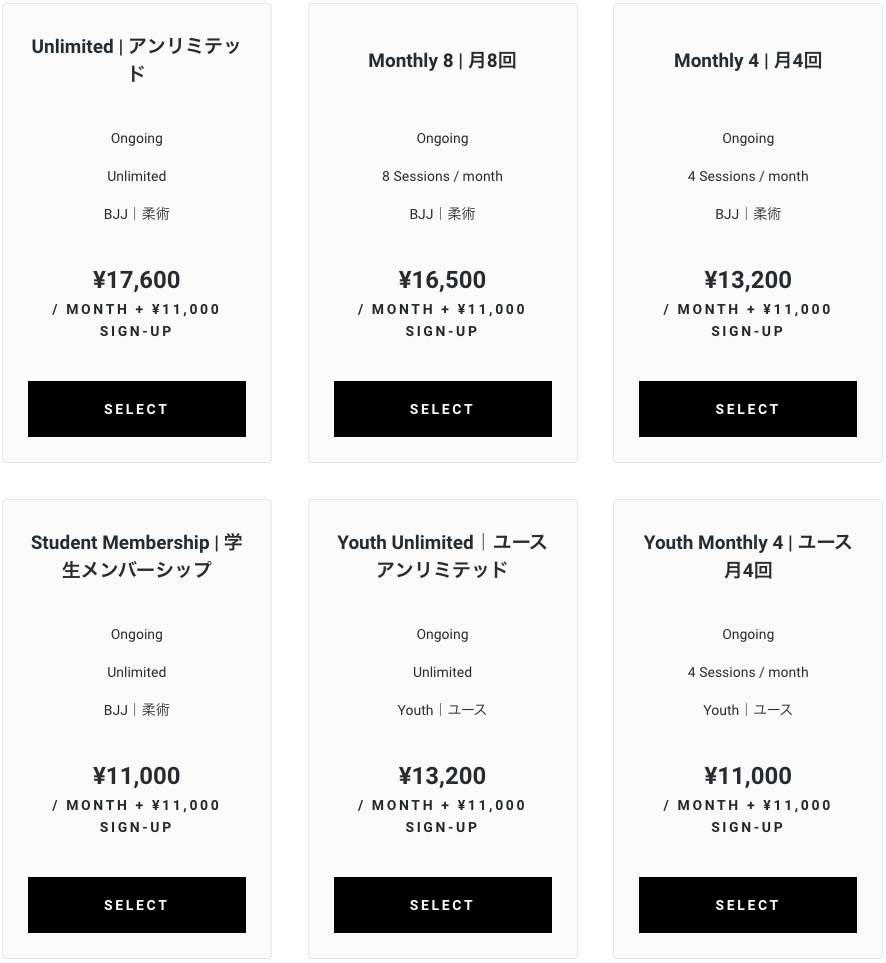Click the Unlimited | アンリミテッド card title
The width and height of the screenshot is (886, 963).
tap(137, 60)
